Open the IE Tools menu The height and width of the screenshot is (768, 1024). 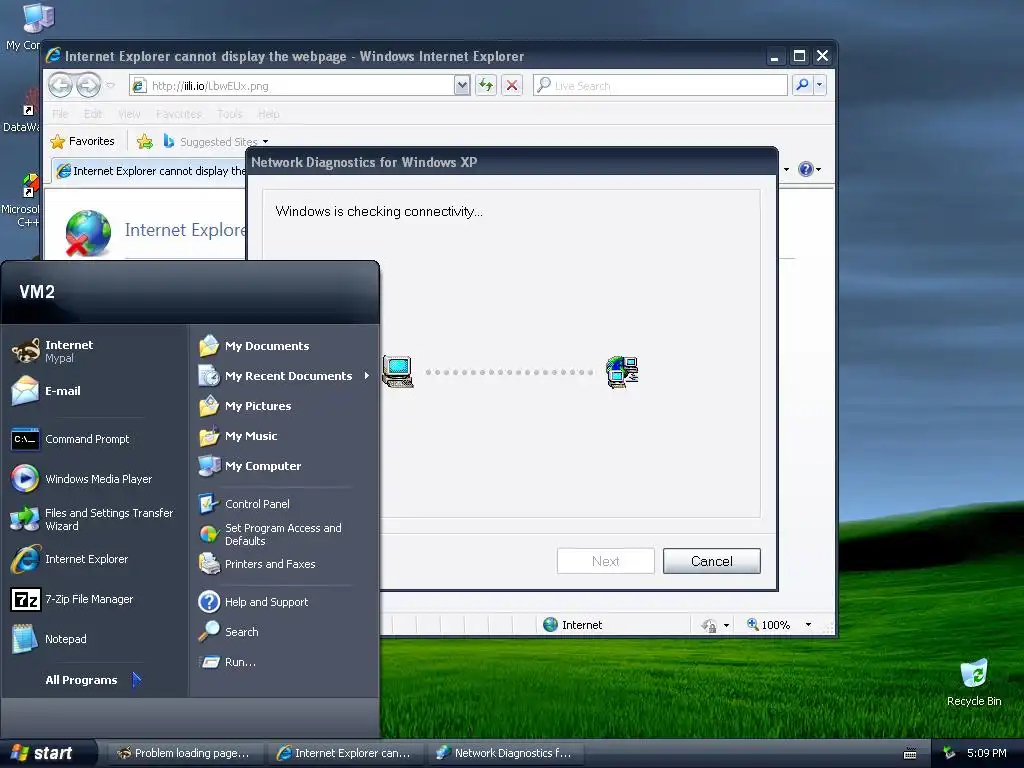(229, 114)
